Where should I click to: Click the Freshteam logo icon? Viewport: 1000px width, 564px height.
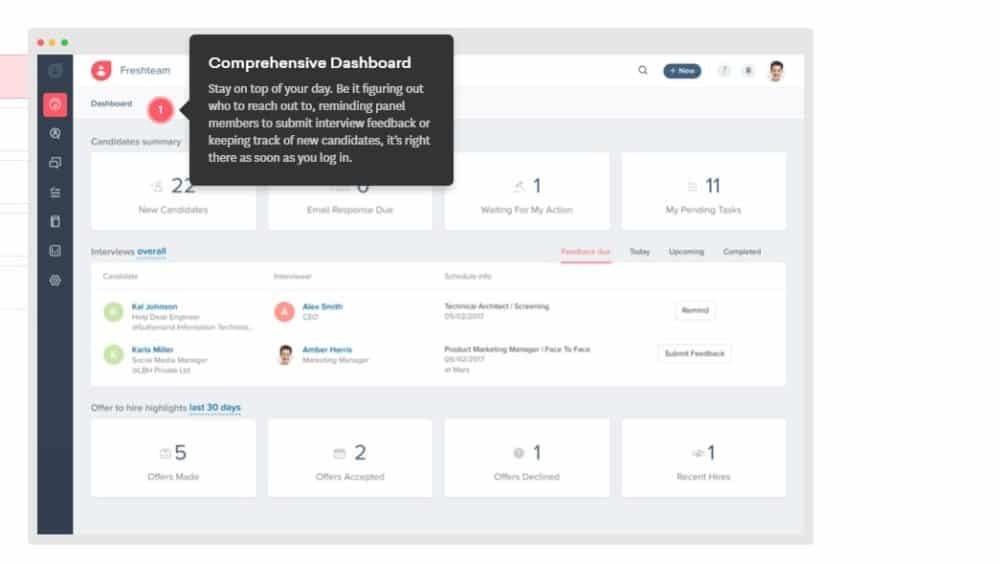pos(101,71)
